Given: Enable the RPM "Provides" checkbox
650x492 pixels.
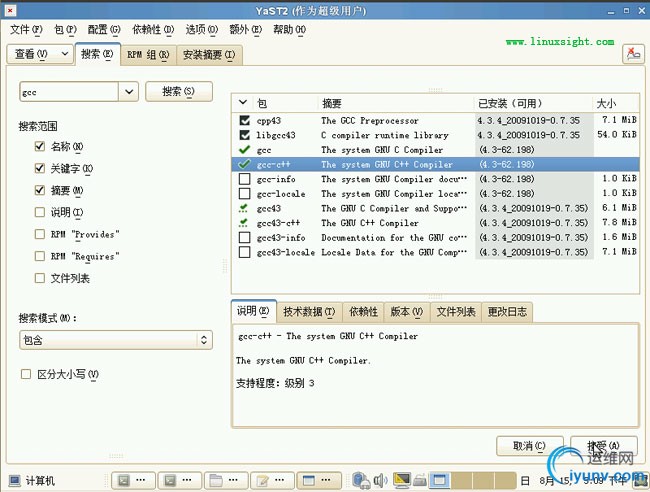Looking at the screenshot, I should point(40,234).
